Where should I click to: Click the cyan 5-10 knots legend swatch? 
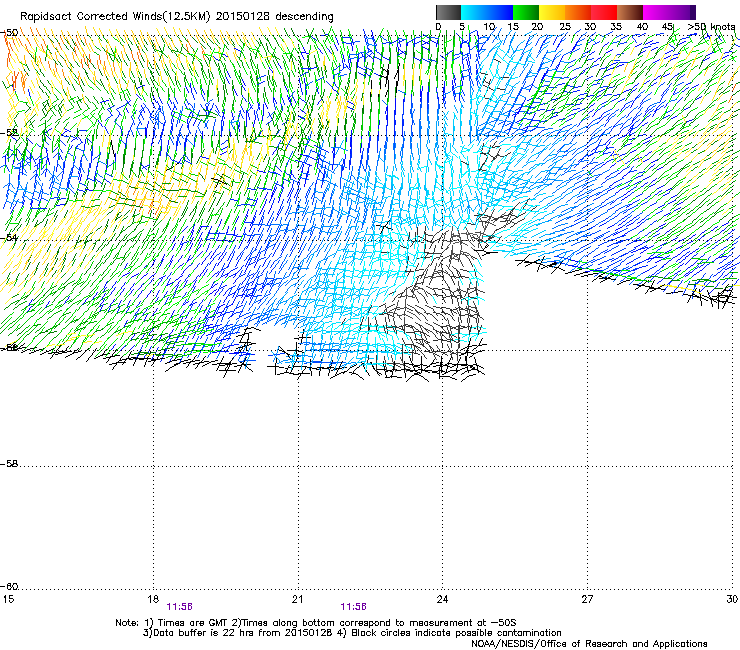click(x=474, y=12)
